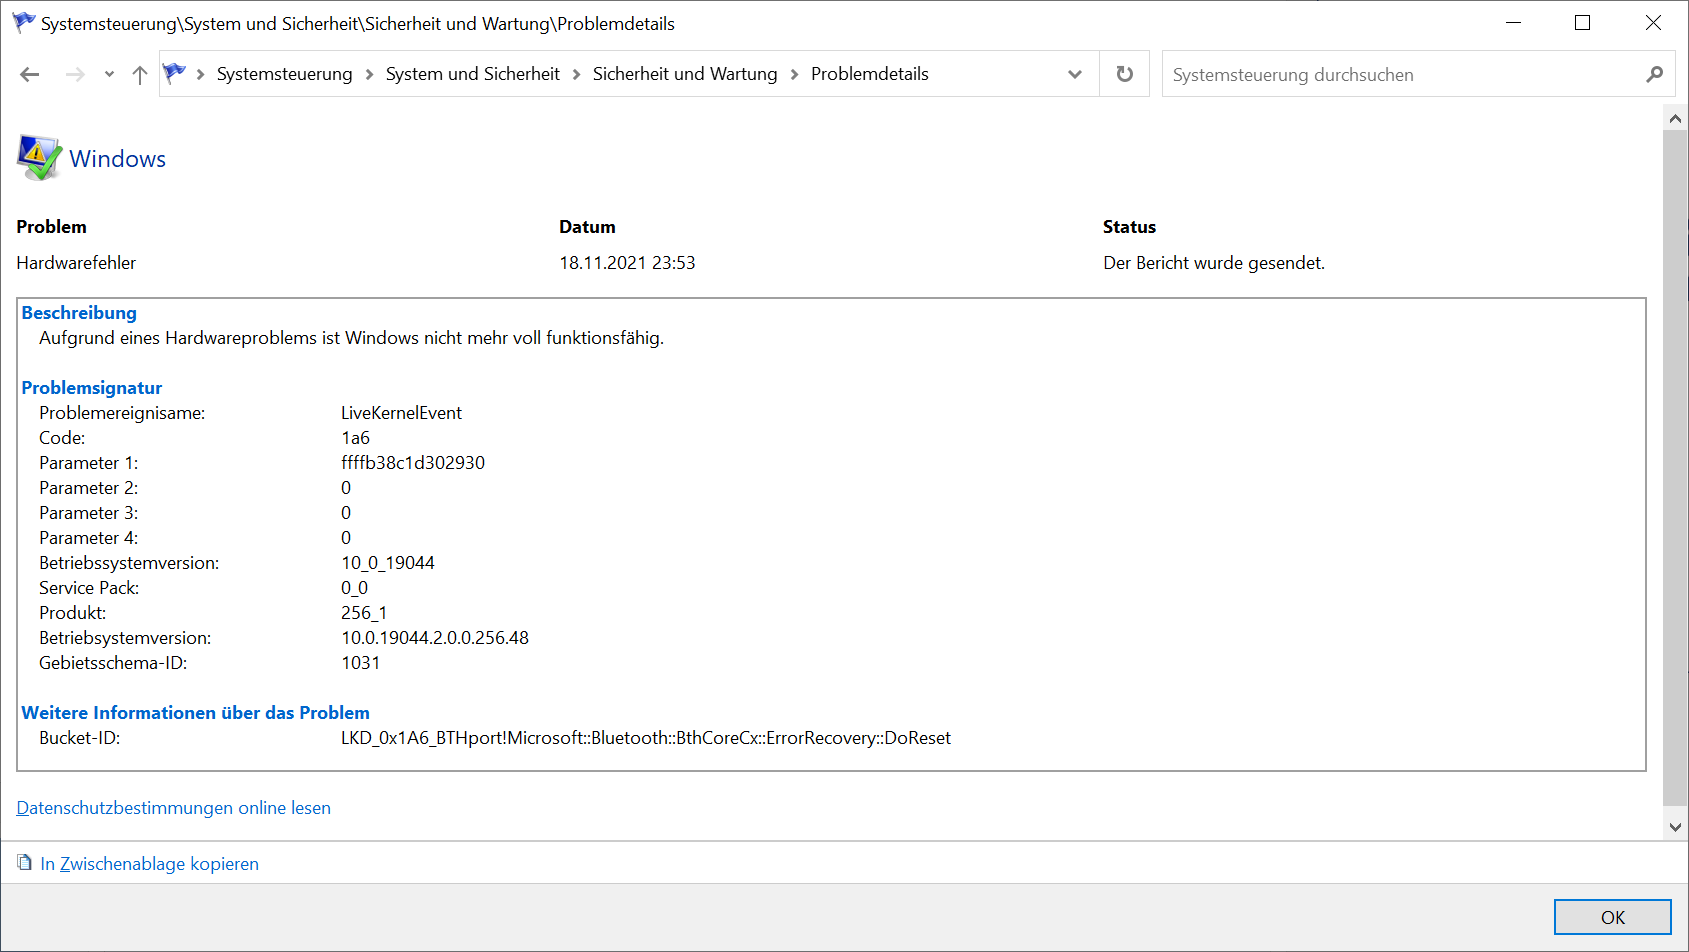Click the Beschreibung section heading
Screen dimensions: 1689x952
(79, 313)
